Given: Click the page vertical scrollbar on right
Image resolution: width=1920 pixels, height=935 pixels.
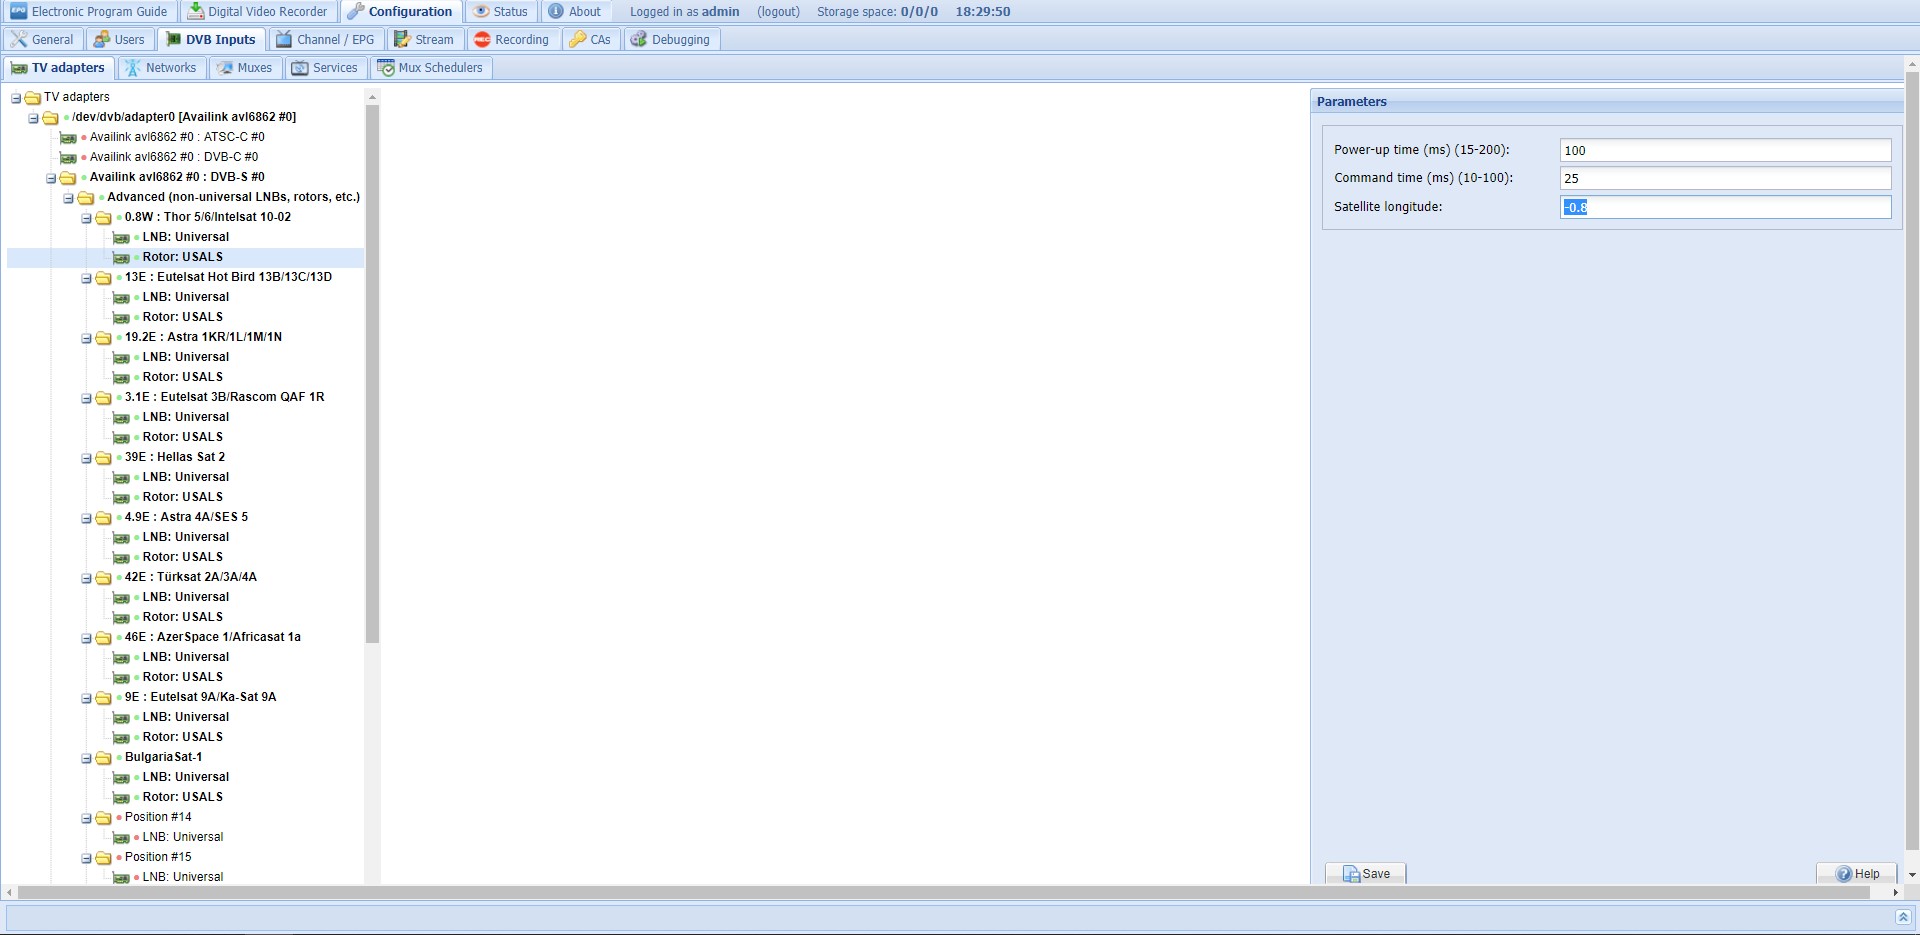Looking at the screenshot, I should coord(1912,460).
